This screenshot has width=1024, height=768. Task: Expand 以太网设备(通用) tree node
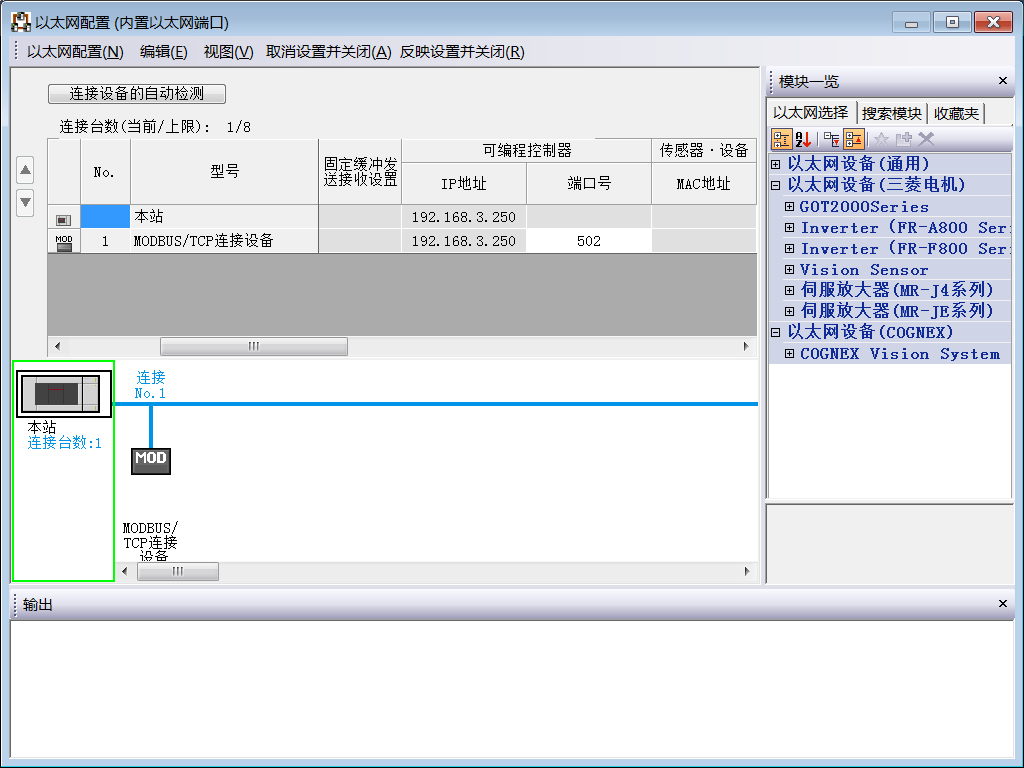(x=776, y=163)
